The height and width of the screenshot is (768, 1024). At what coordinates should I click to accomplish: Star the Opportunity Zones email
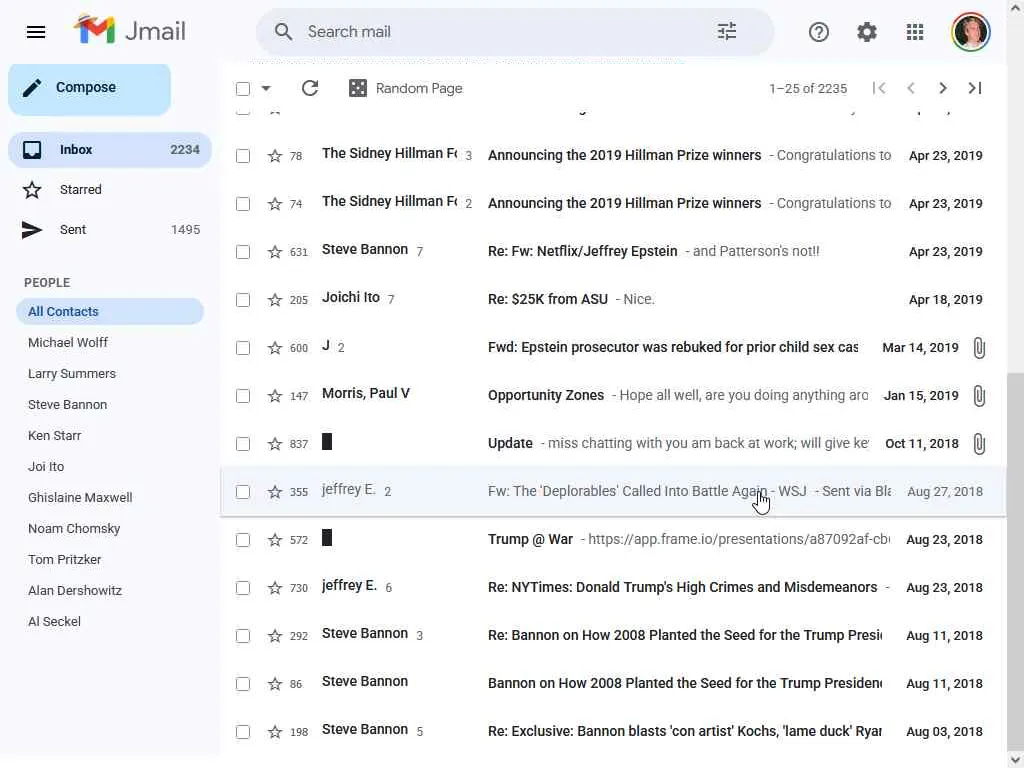[275, 396]
